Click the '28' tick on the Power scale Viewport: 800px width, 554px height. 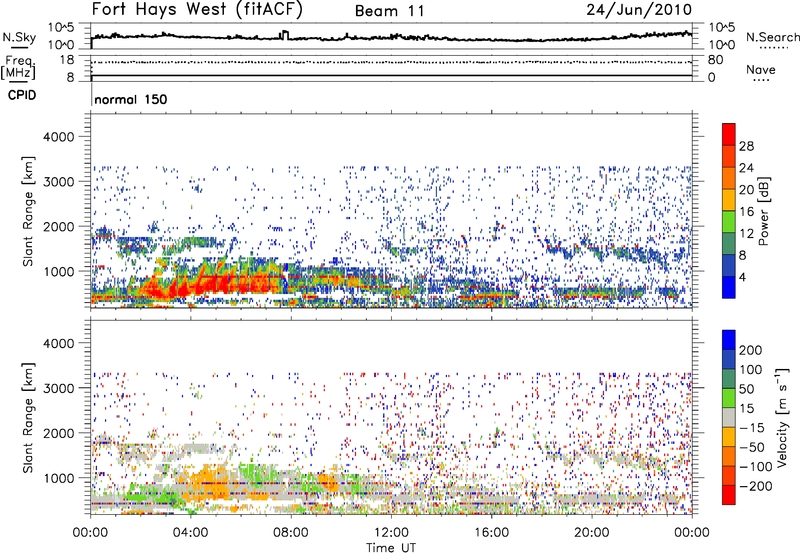click(746, 146)
